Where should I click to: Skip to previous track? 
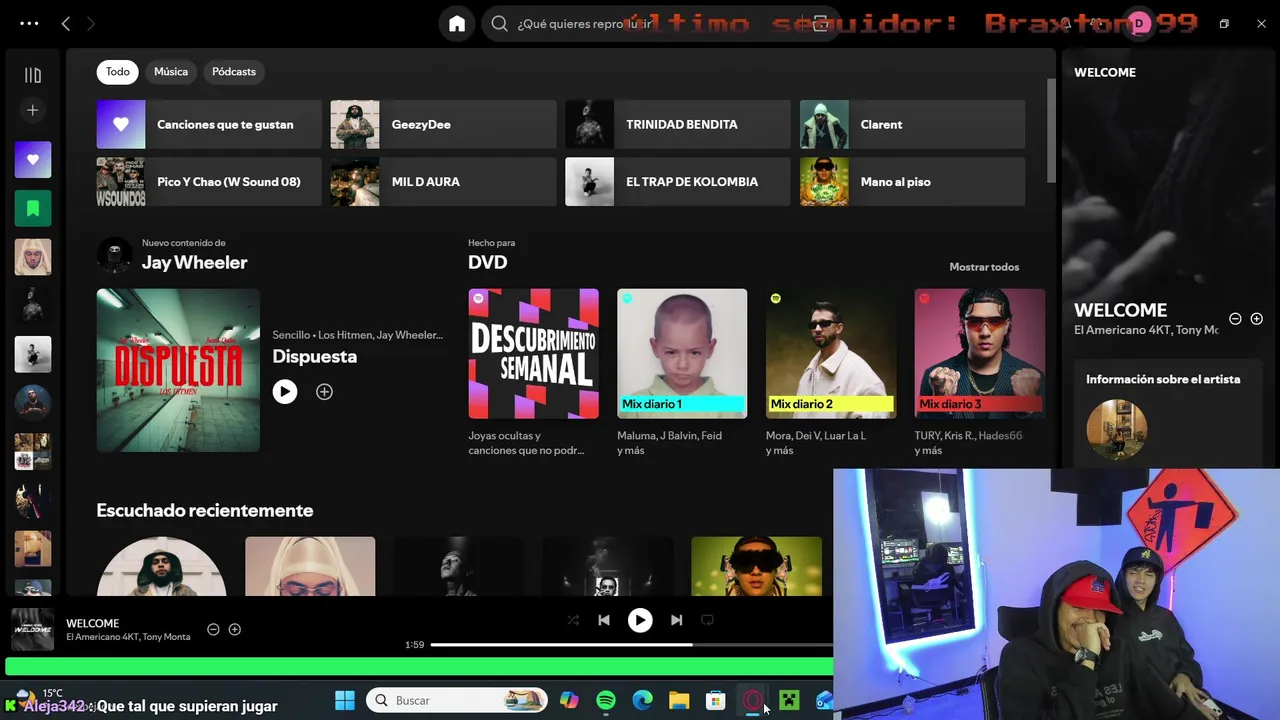(604, 620)
